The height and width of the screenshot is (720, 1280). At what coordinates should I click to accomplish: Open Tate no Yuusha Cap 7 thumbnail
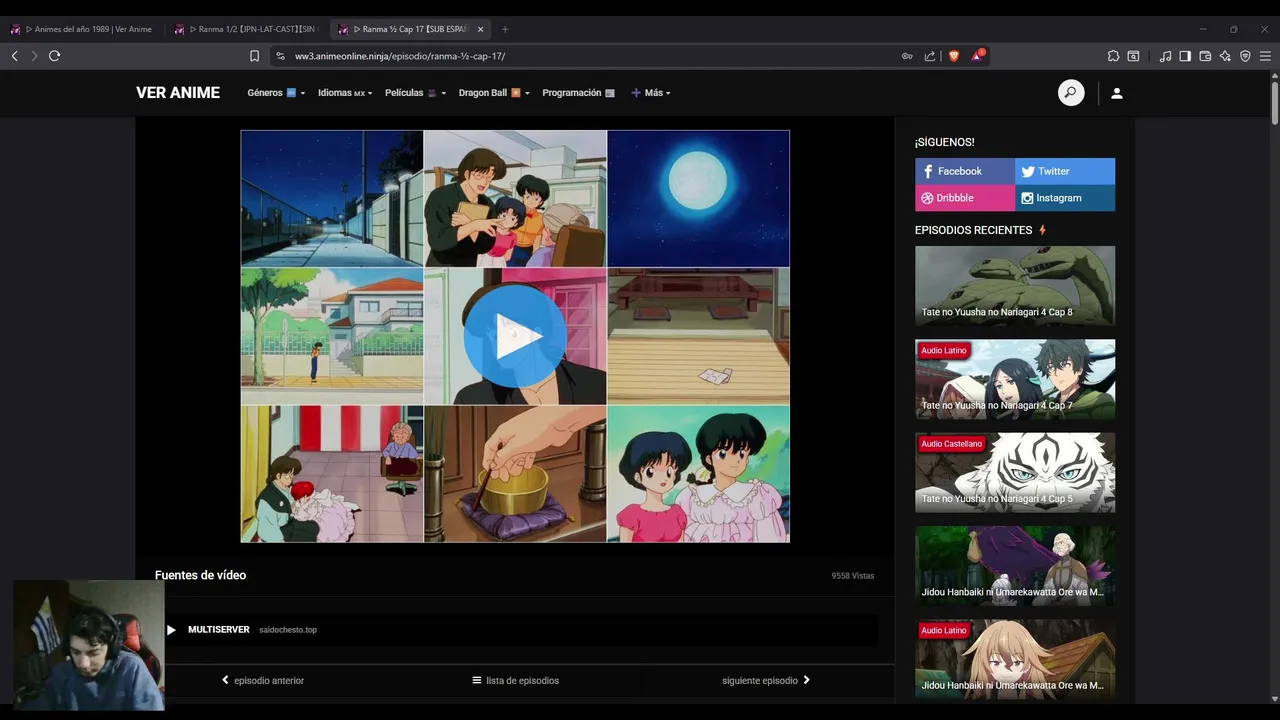tap(1015, 379)
